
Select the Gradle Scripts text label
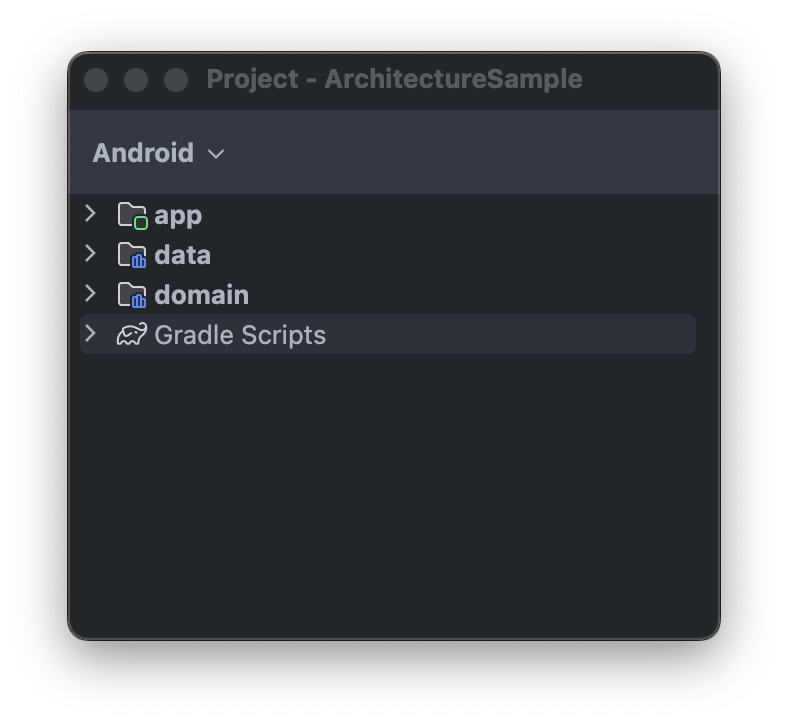pyautogui.click(x=240, y=335)
